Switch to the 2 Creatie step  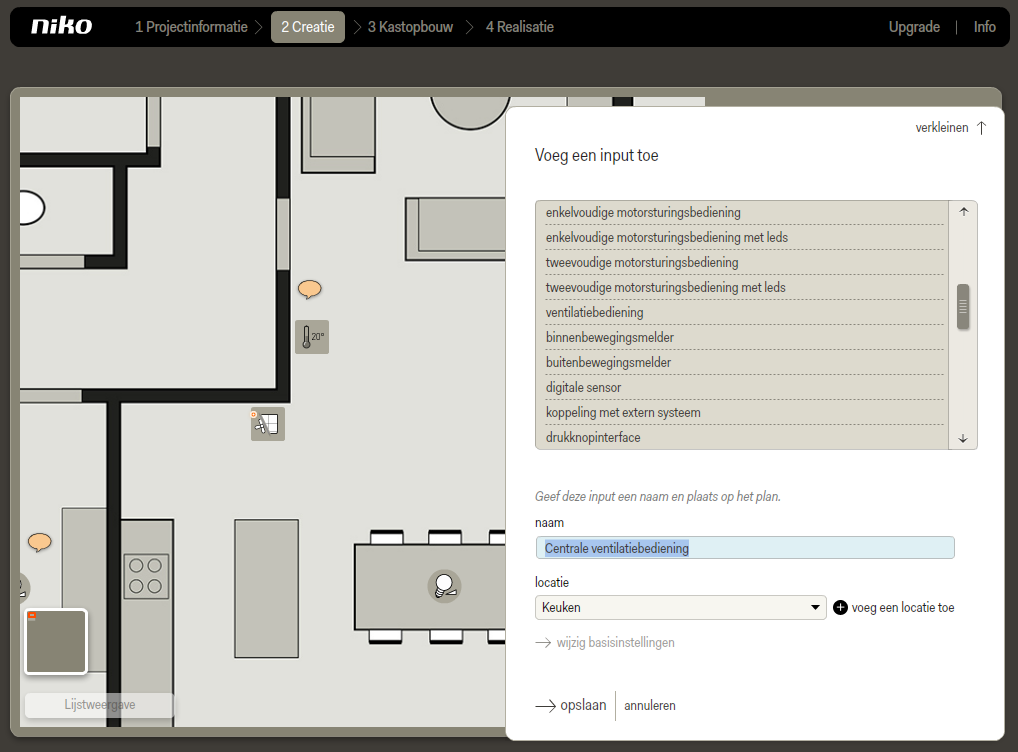pos(308,27)
